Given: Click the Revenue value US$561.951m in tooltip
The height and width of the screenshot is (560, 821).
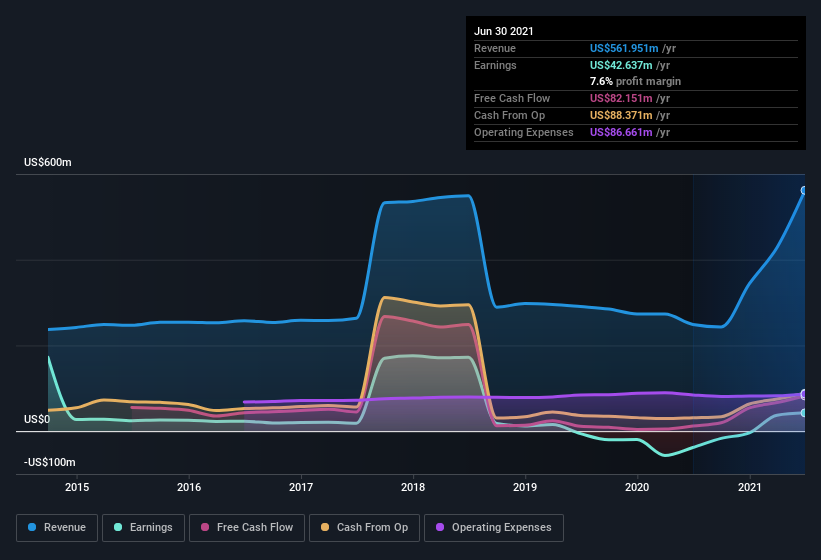Looking at the screenshot, I should (x=624, y=48).
